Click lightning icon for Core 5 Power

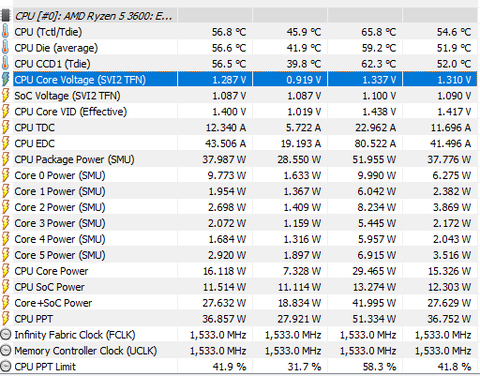click(6, 255)
